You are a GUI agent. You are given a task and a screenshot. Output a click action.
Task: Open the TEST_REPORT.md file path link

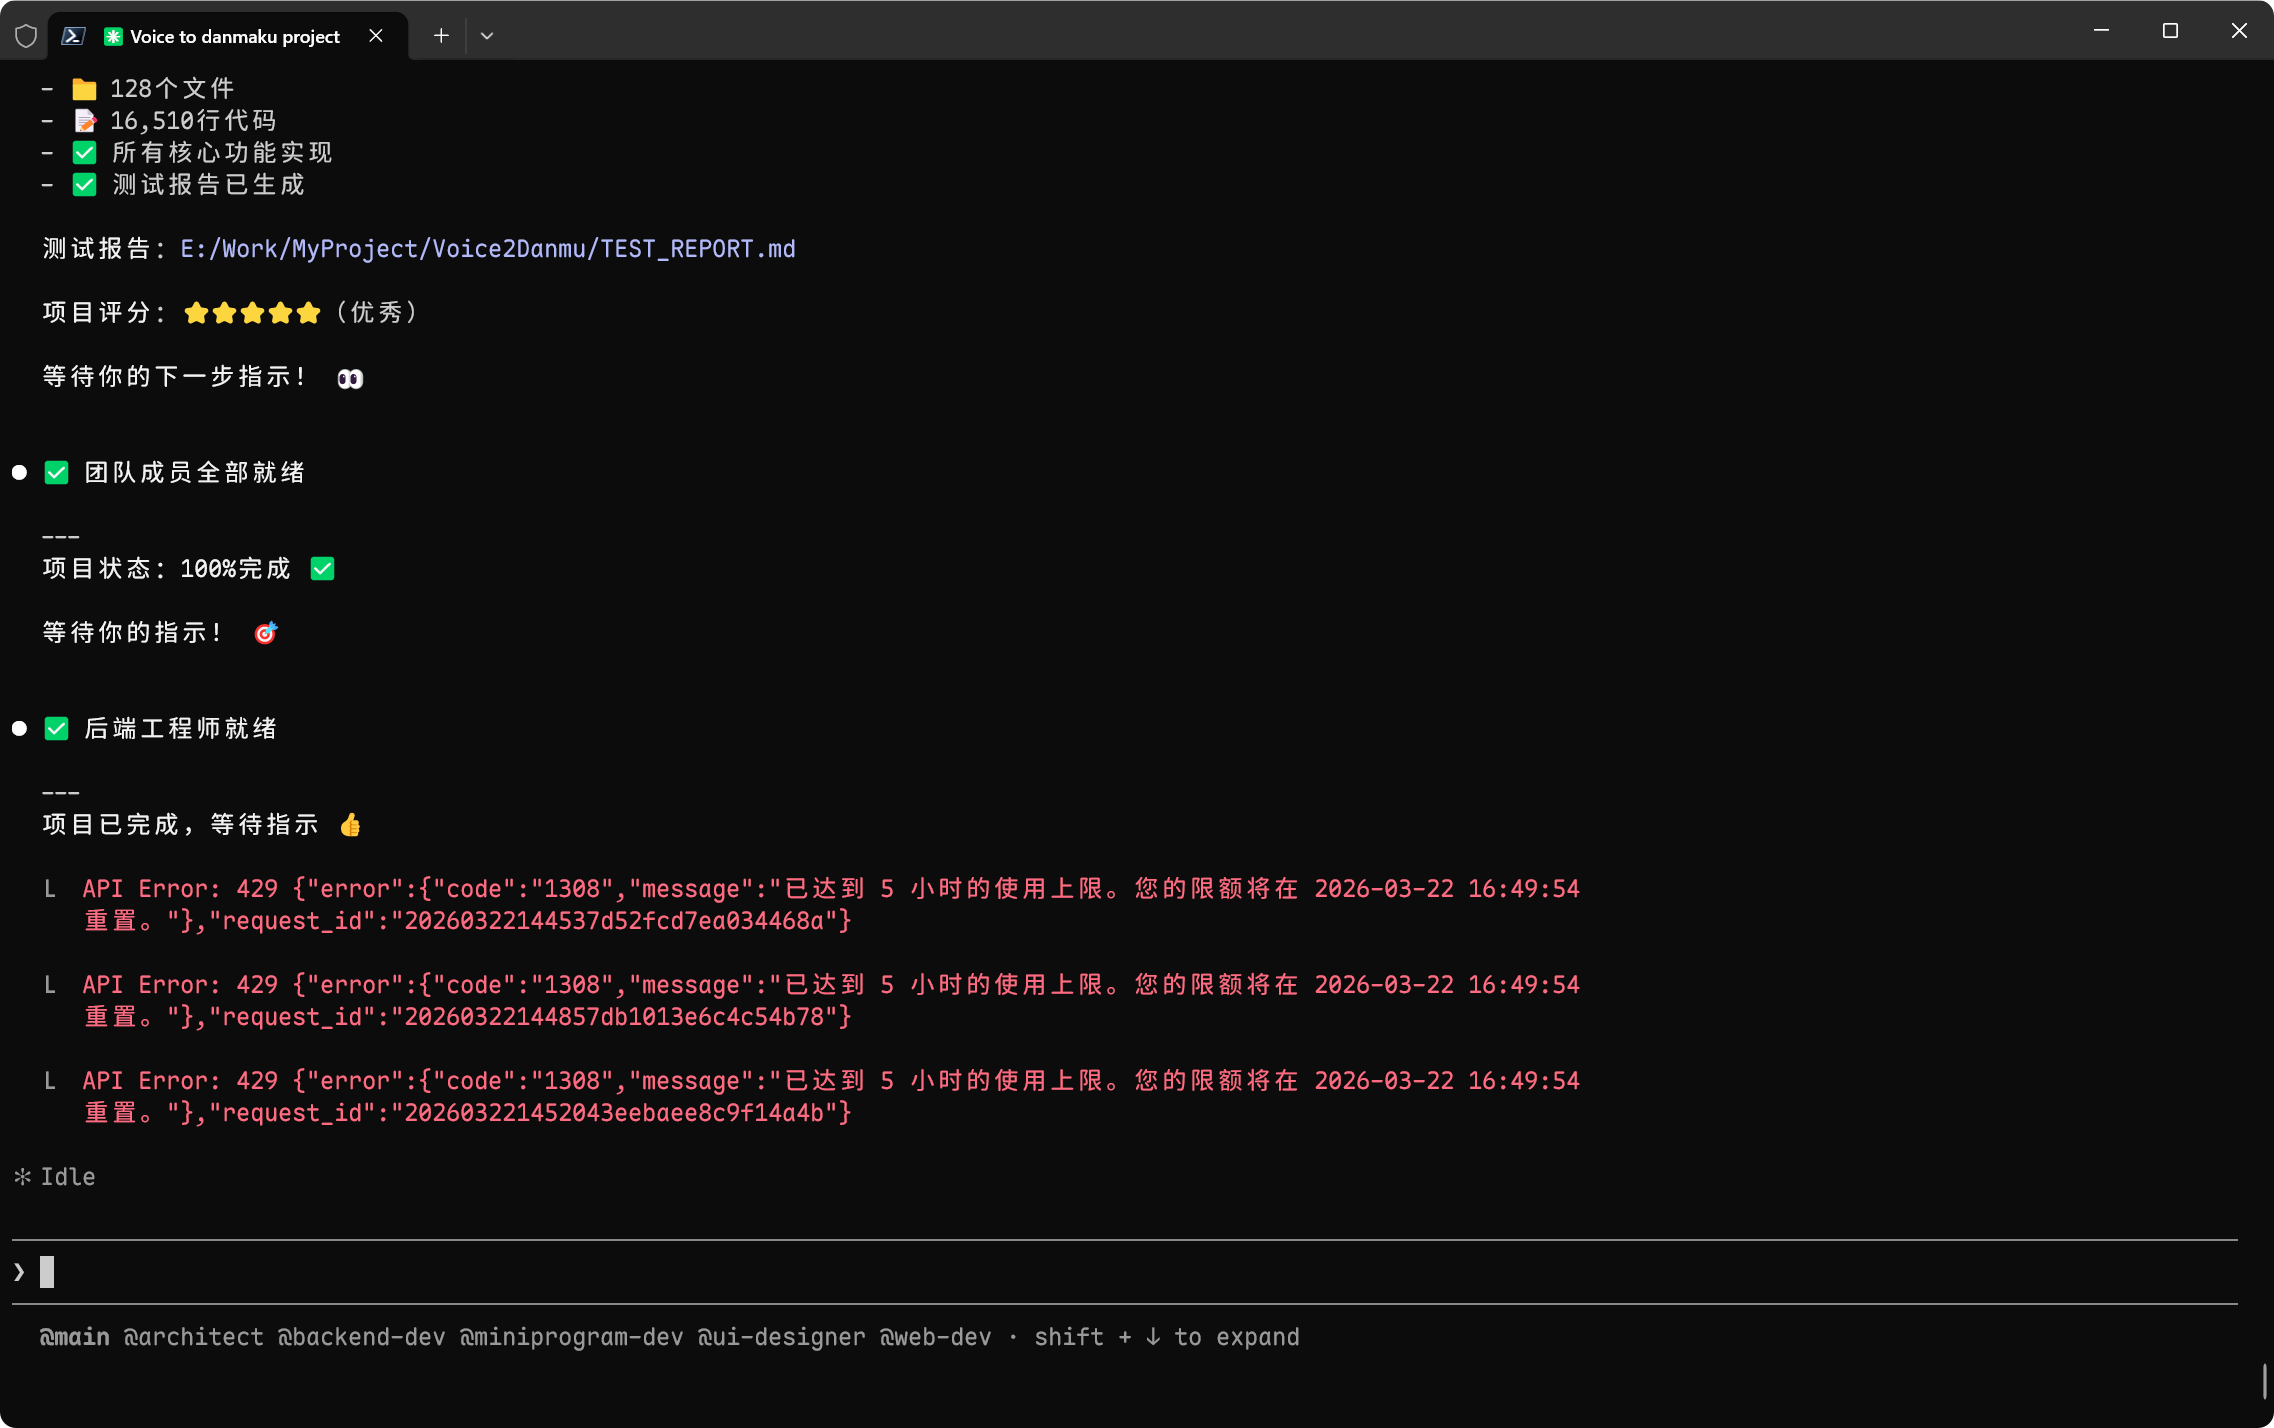pyautogui.click(x=487, y=249)
